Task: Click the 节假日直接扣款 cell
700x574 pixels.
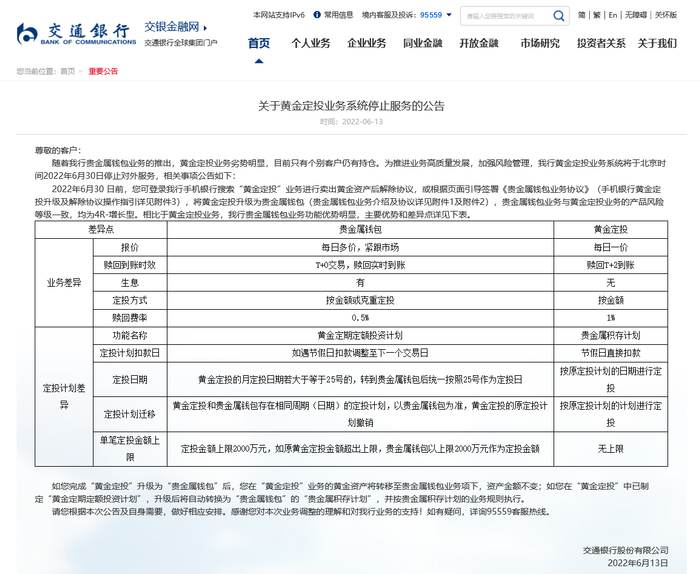Action: (611, 353)
